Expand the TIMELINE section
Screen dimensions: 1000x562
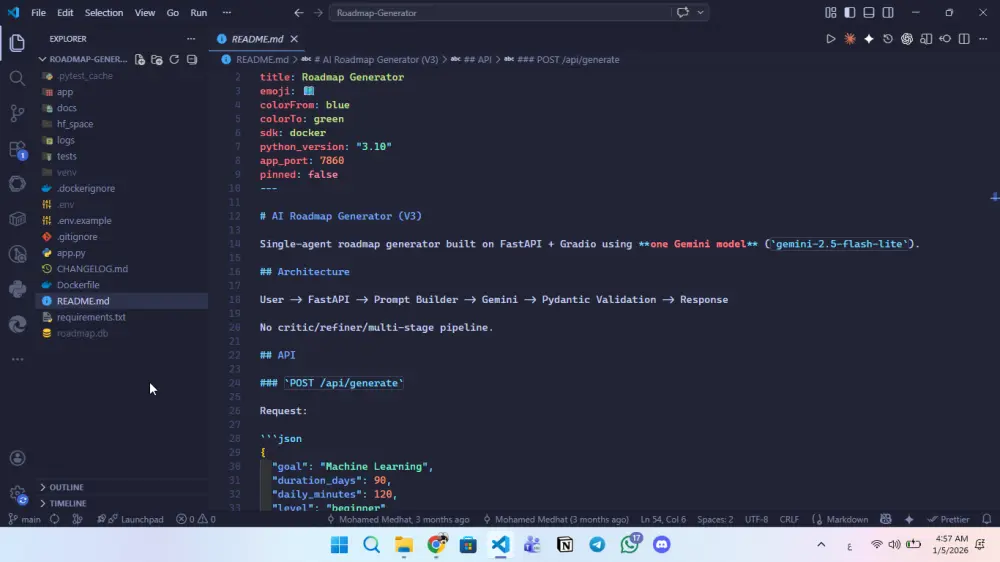point(68,503)
